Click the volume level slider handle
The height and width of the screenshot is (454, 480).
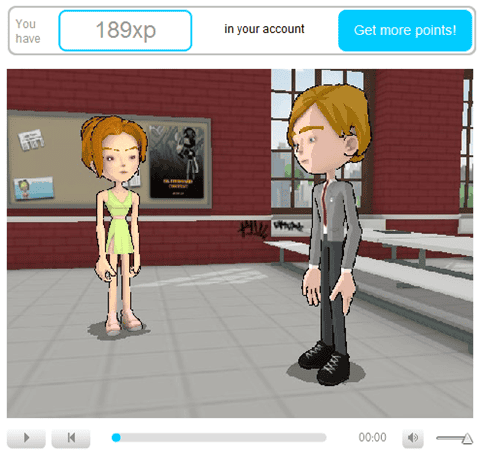tap(467, 438)
